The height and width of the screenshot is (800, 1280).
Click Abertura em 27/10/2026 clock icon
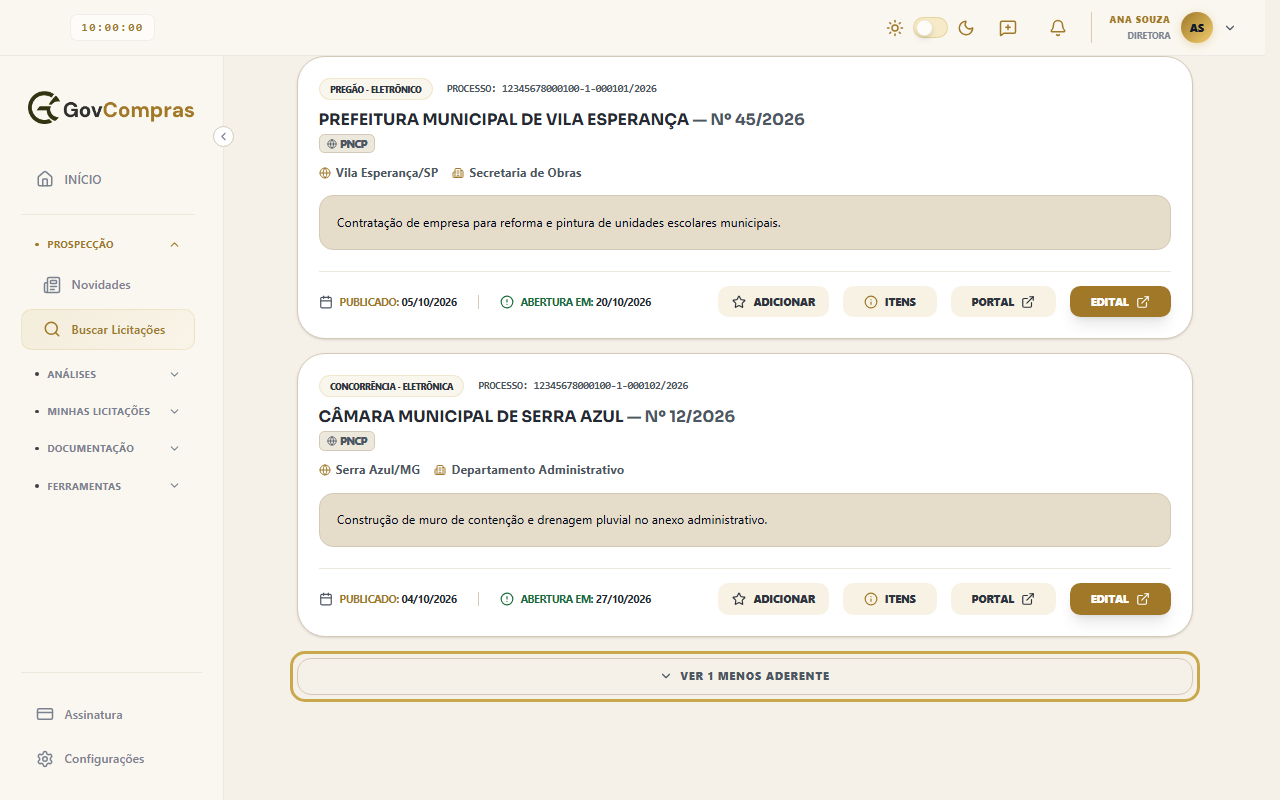click(506, 599)
